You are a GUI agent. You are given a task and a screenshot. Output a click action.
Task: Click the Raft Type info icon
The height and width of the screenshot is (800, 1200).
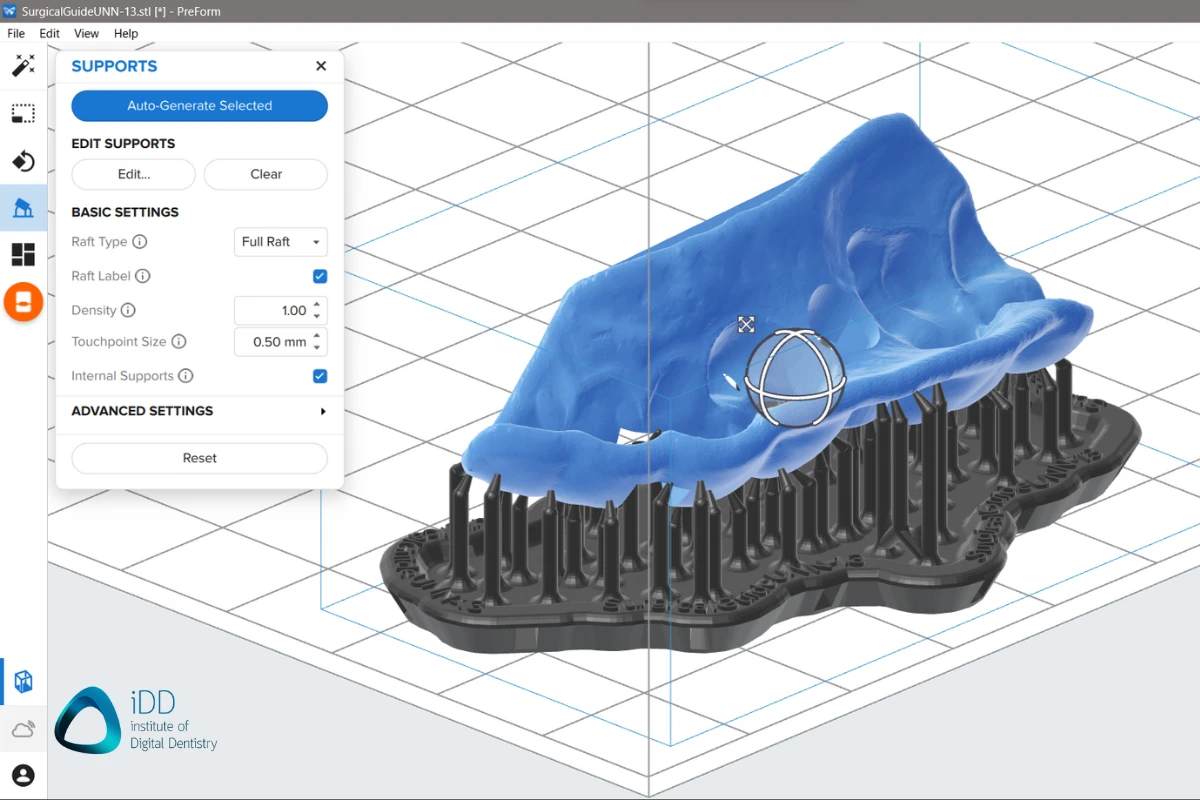point(140,242)
